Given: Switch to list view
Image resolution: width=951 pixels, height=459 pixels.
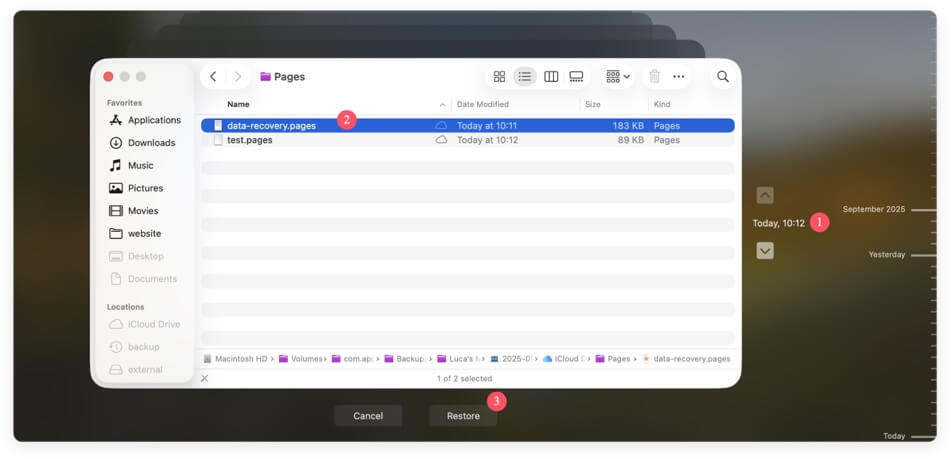Looking at the screenshot, I should tap(525, 76).
